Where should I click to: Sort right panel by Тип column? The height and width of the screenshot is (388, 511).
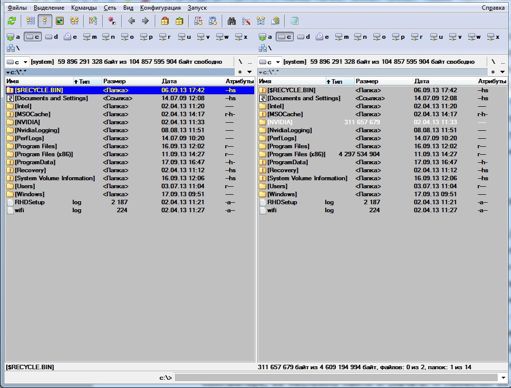(x=339, y=81)
